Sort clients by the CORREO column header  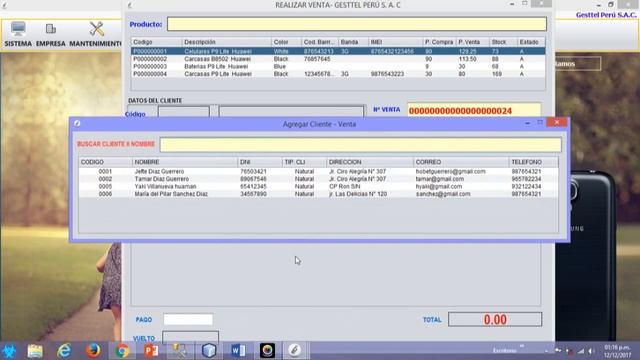click(x=461, y=162)
